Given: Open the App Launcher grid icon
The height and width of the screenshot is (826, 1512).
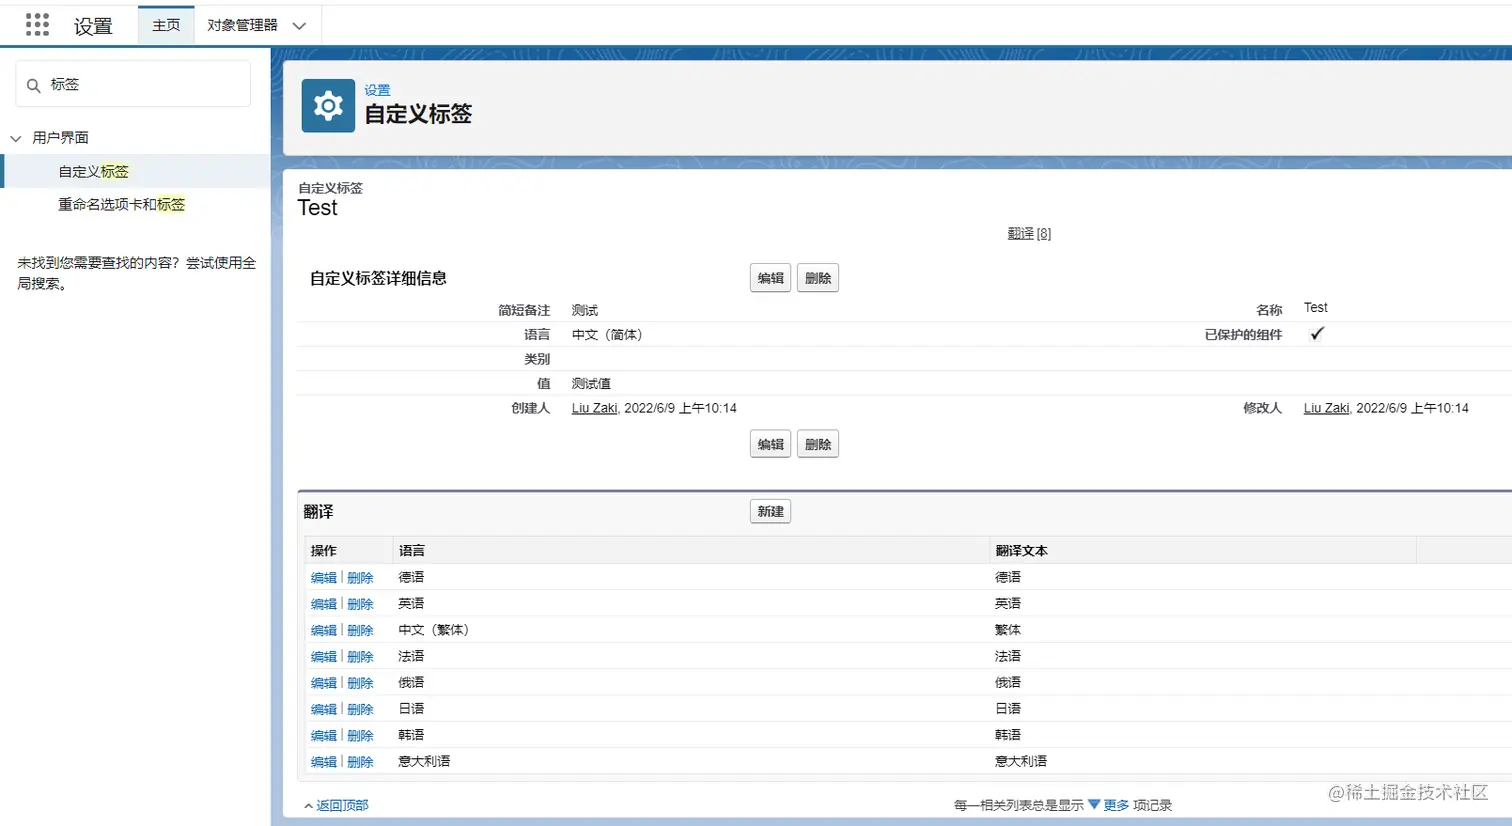Looking at the screenshot, I should (x=37, y=25).
